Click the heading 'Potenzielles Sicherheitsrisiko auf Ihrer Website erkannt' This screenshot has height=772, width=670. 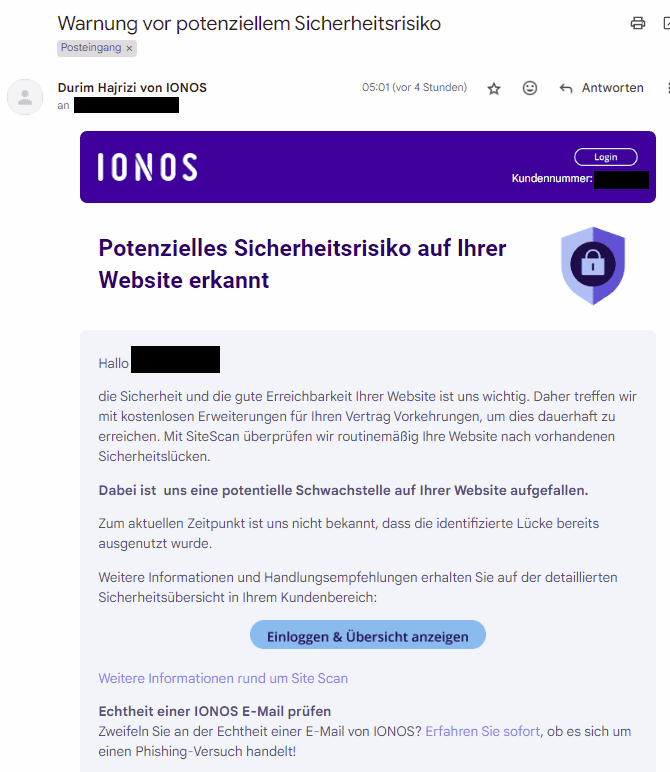[302, 264]
